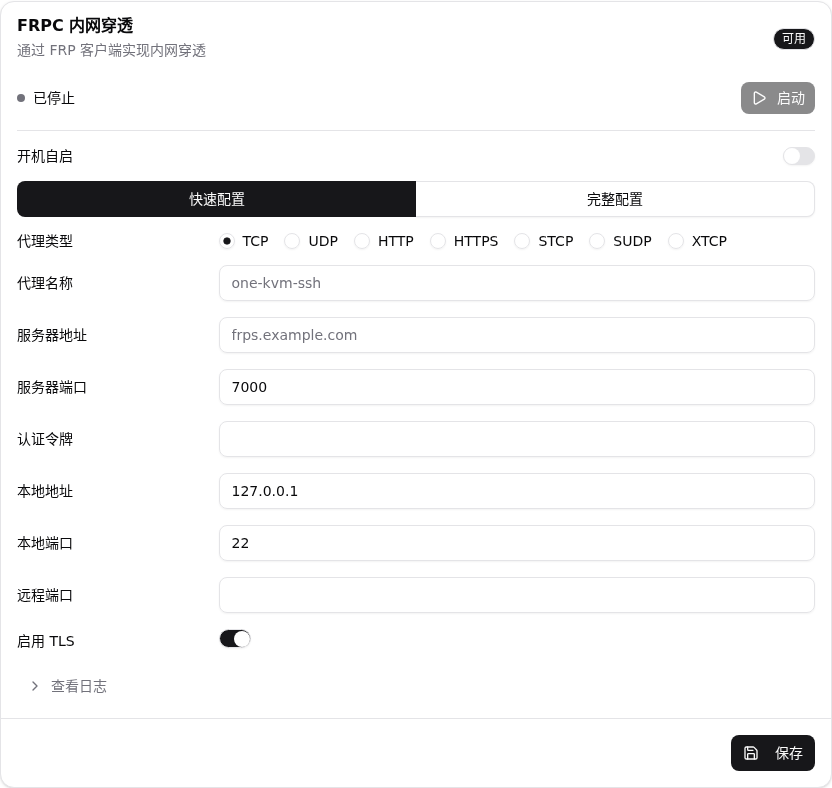Select the UDP proxy type
Screen dimensions: 832x788
pyautogui.click(x=292, y=241)
